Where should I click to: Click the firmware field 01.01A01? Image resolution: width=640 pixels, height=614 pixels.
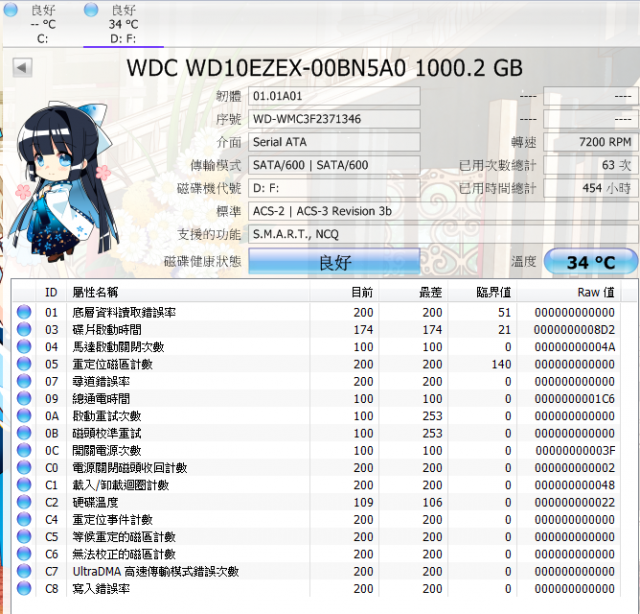click(x=334, y=96)
